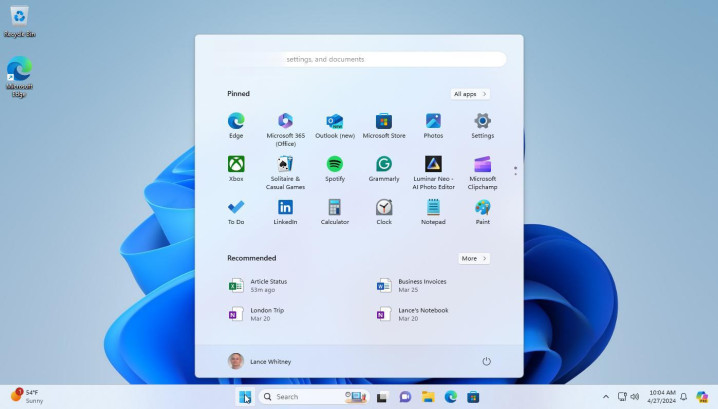The height and width of the screenshot is (409, 718).
Task: Click the Power button in Start menu
Action: coord(486,361)
